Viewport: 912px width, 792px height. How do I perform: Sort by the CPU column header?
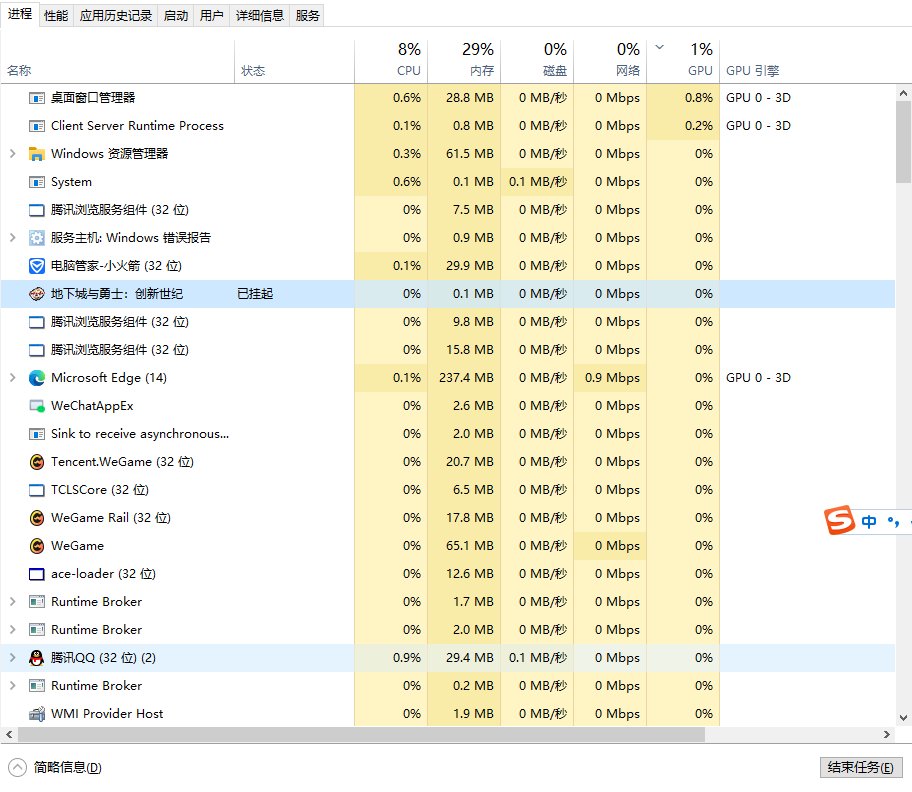(x=391, y=62)
